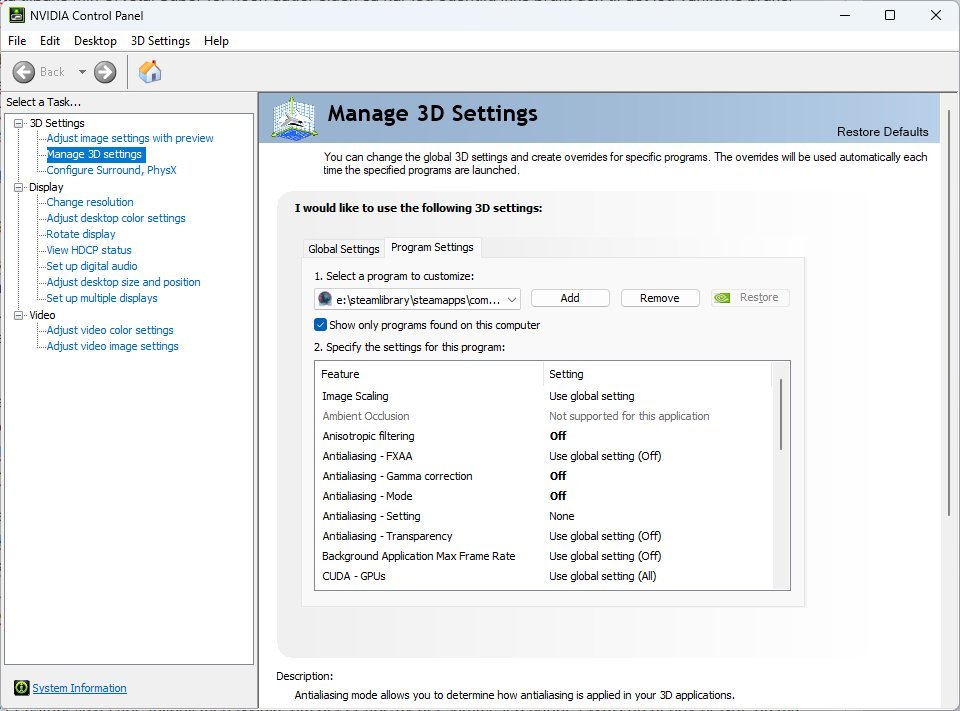Select the Program Settings tab
The height and width of the screenshot is (711, 960).
coord(432,247)
